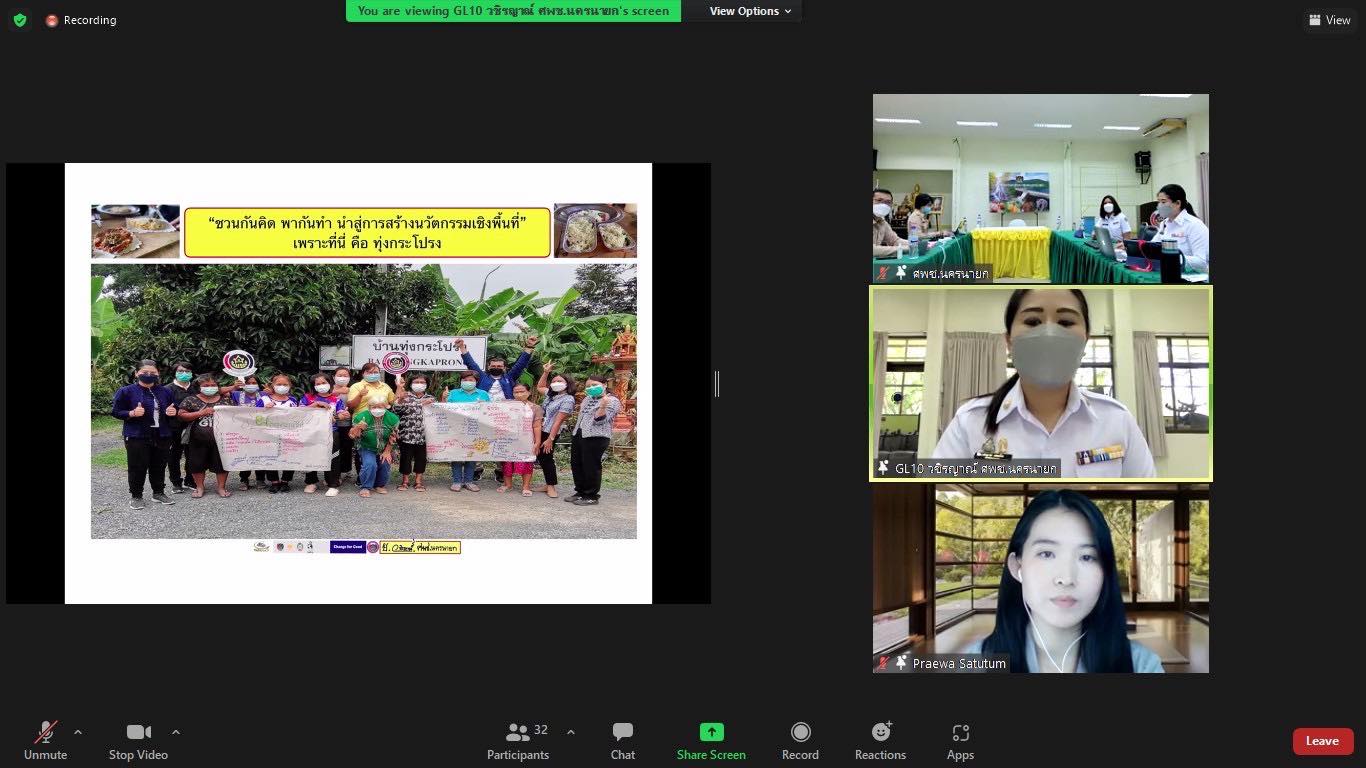
Task: Click the green Share Screen icon
Action: [711, 732]
